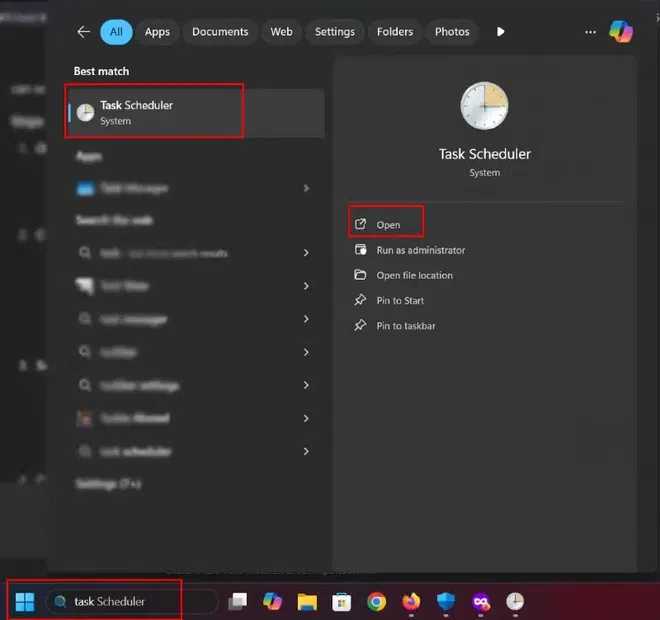Click the large Task Scheduler clock icon
Image resolution: width=660 pixels, height=620 pixels.
(x=484, y=106)
